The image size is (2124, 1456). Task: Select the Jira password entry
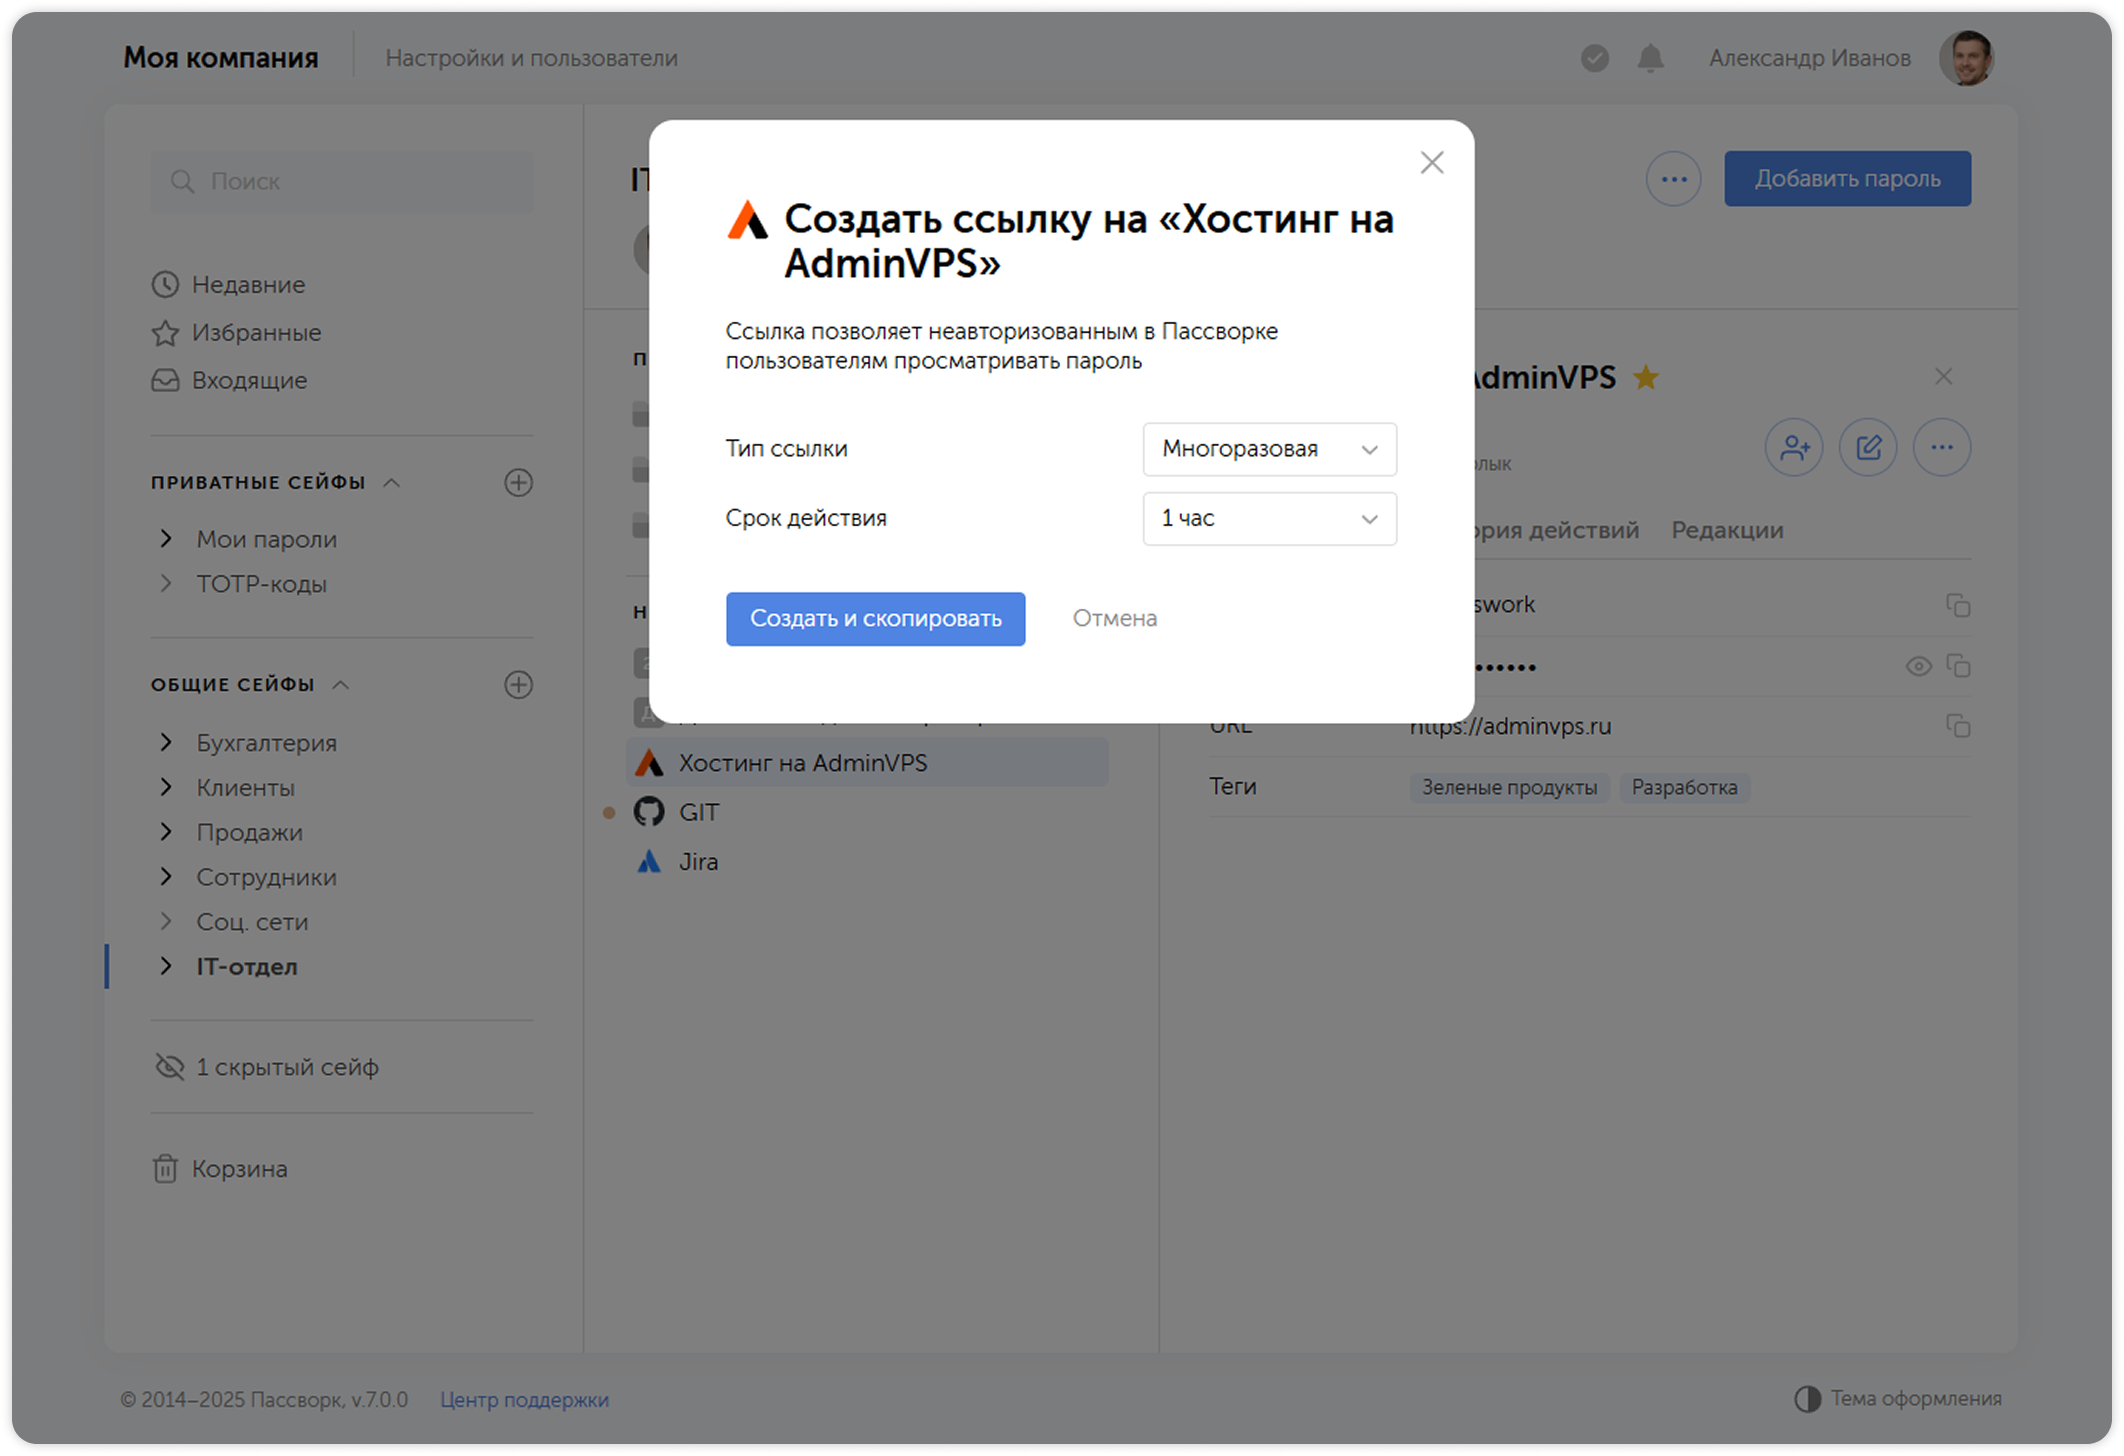click(698, 862)
